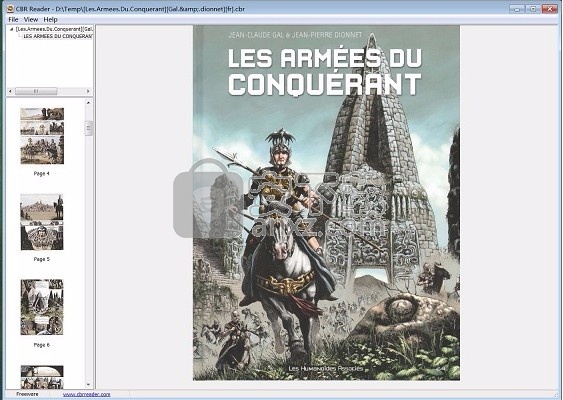The width and height of the screenshot is (563, 400).
Task: Click the thumbnail list vertical scrollbar thumb
Action: (88, 128)
